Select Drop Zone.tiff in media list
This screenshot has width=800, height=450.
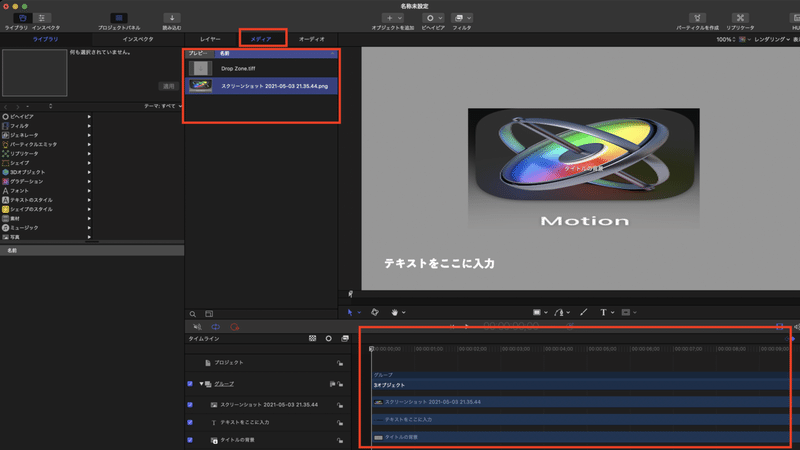tap(261, 68)
